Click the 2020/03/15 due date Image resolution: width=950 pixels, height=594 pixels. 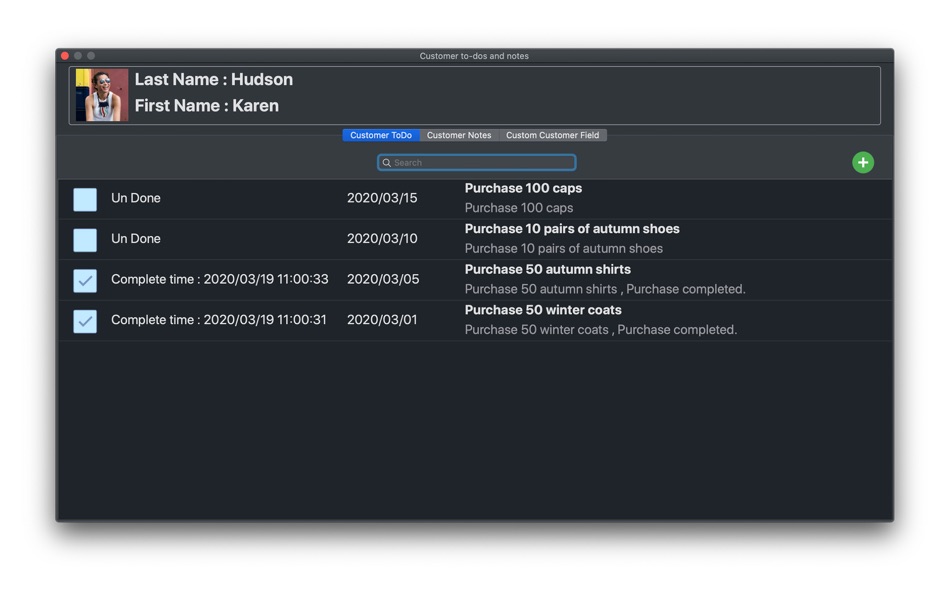pos(382,198)
